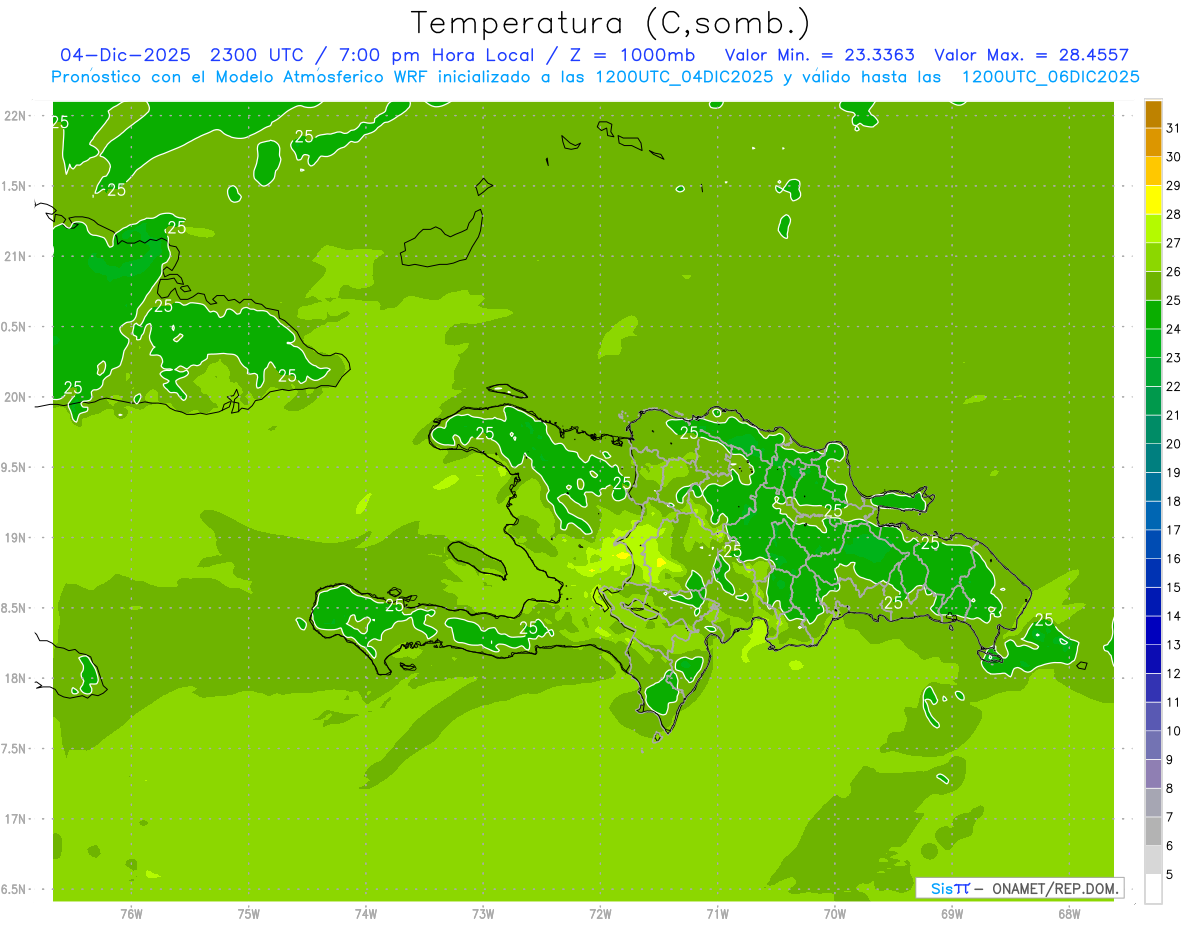The width and height of the screenshot is (1200, 927).
Task: Click the dark blue legend swatch between 13 and 14
Action: [x=1153, y=631]
